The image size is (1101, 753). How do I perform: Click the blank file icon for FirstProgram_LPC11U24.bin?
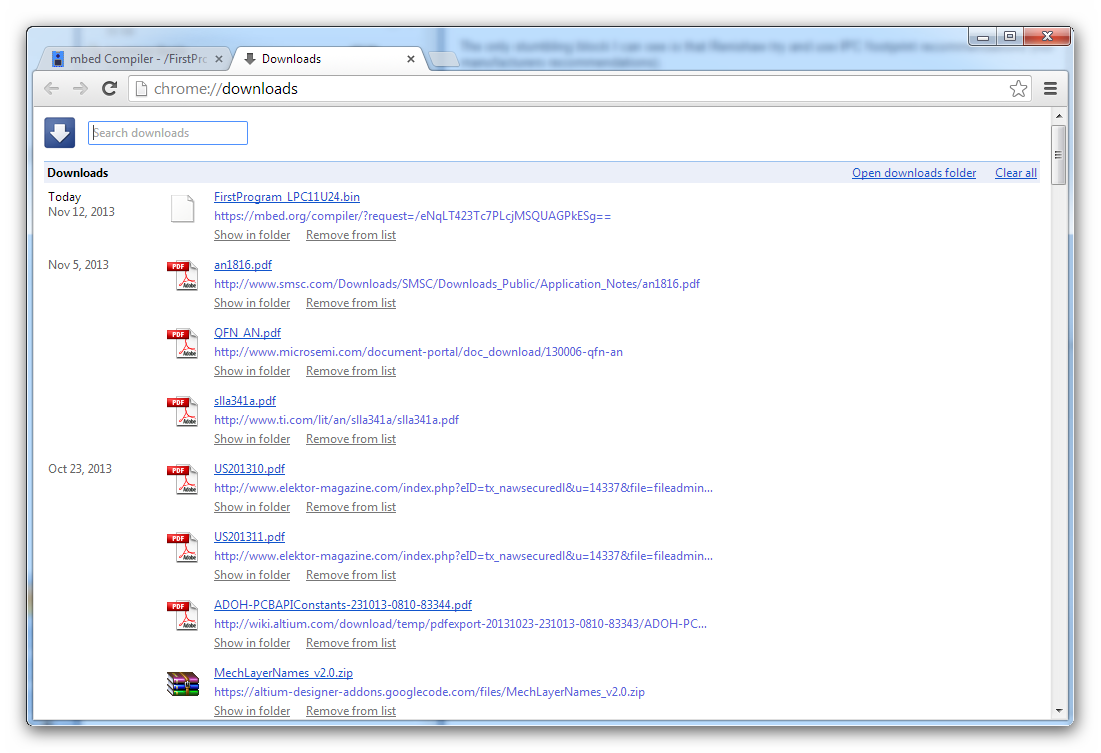[182, 208]
